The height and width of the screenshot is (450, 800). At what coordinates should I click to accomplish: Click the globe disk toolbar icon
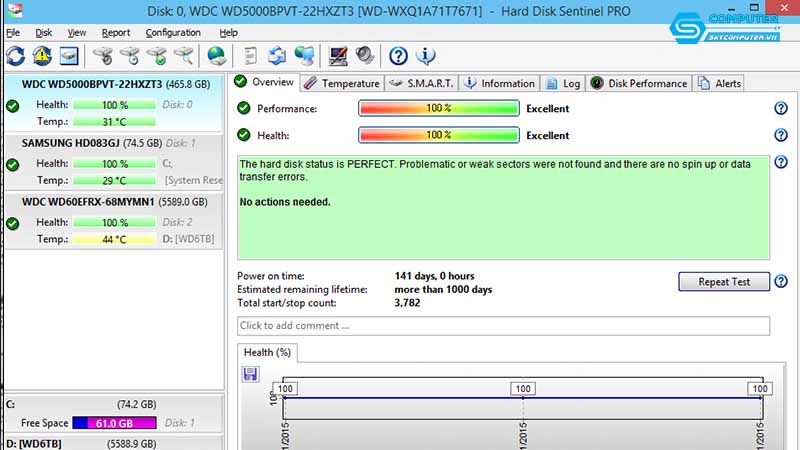(216, 56)
